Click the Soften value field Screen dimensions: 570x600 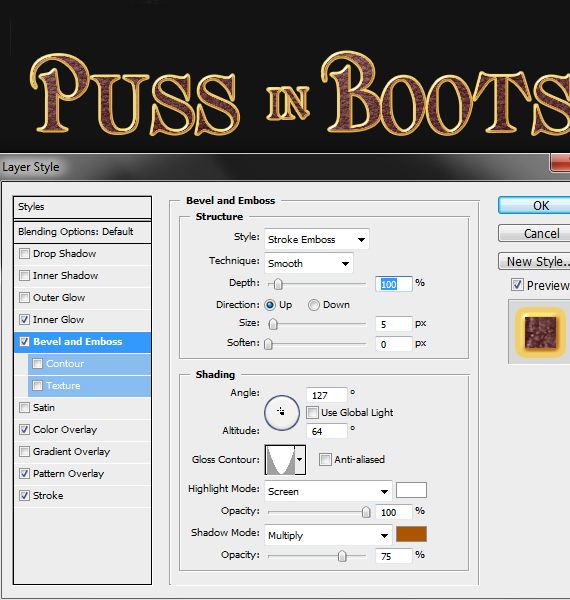pos(394,344)
